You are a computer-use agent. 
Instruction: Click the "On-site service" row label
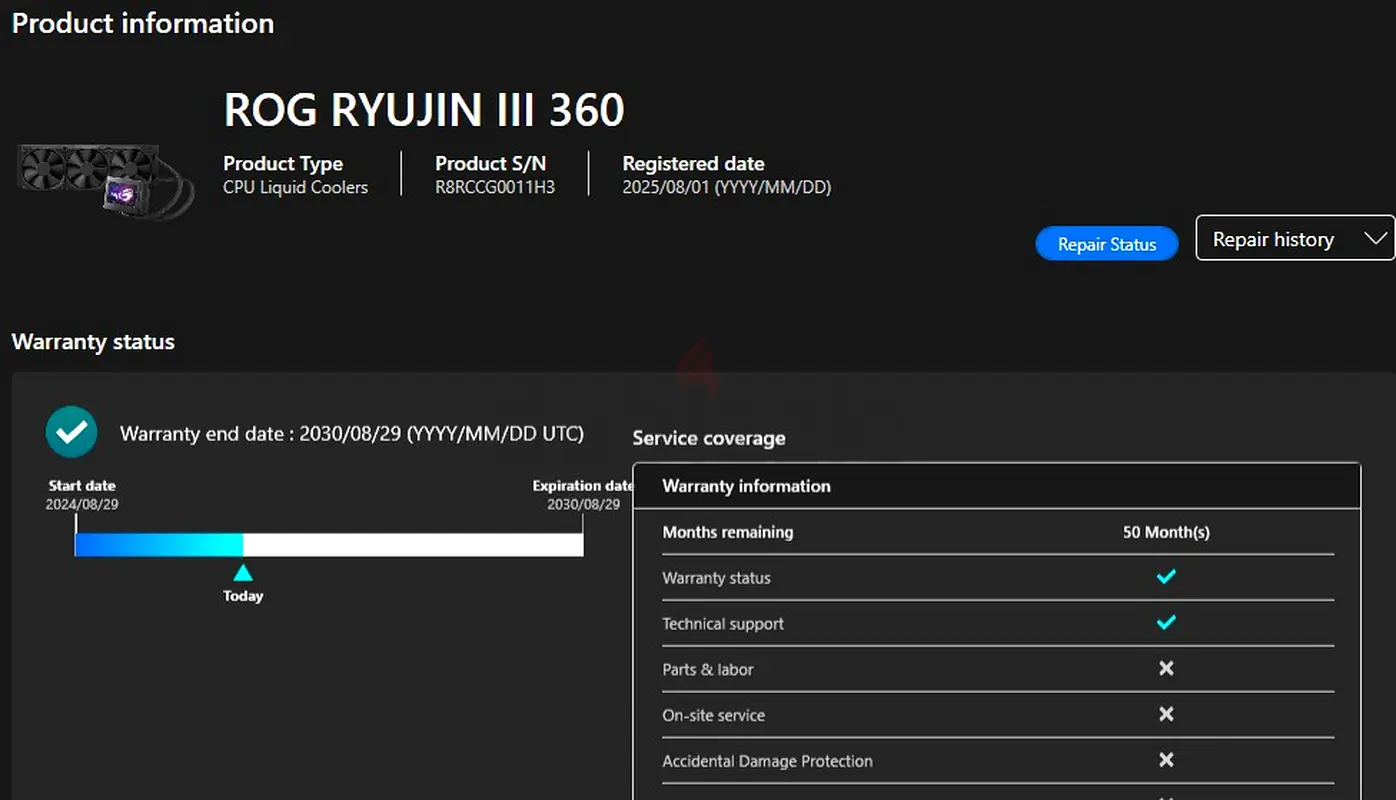tap(714, 716)
